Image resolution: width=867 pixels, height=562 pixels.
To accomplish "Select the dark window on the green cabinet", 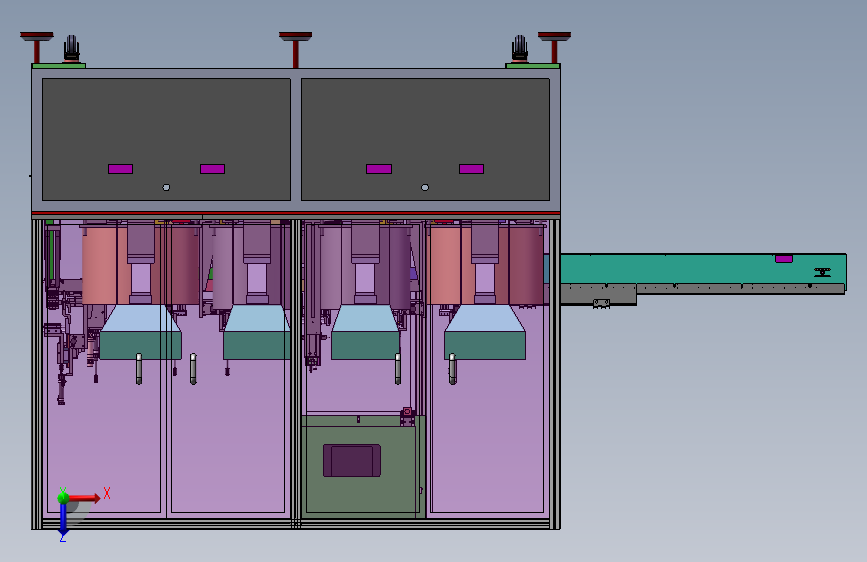I will tap(352, 460).
